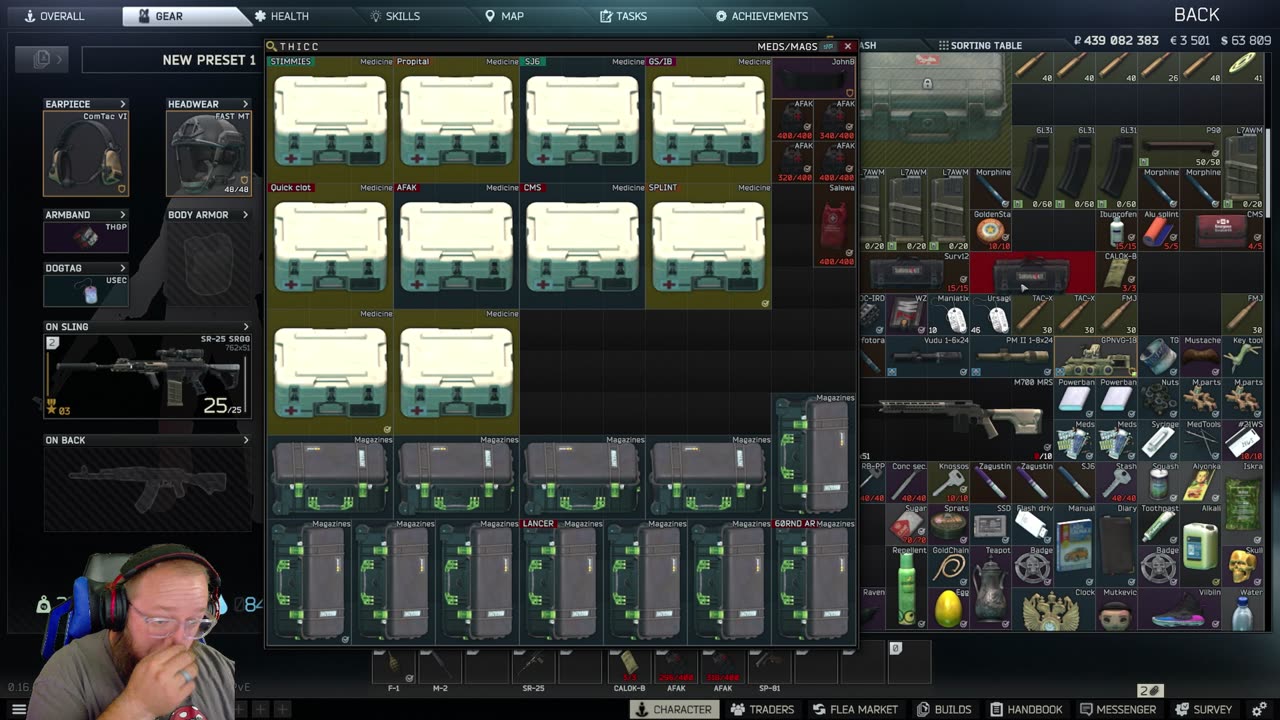Open the settings gear in bottom bar
Screen dimensions: 1280x720
[x=1259, y=709]
